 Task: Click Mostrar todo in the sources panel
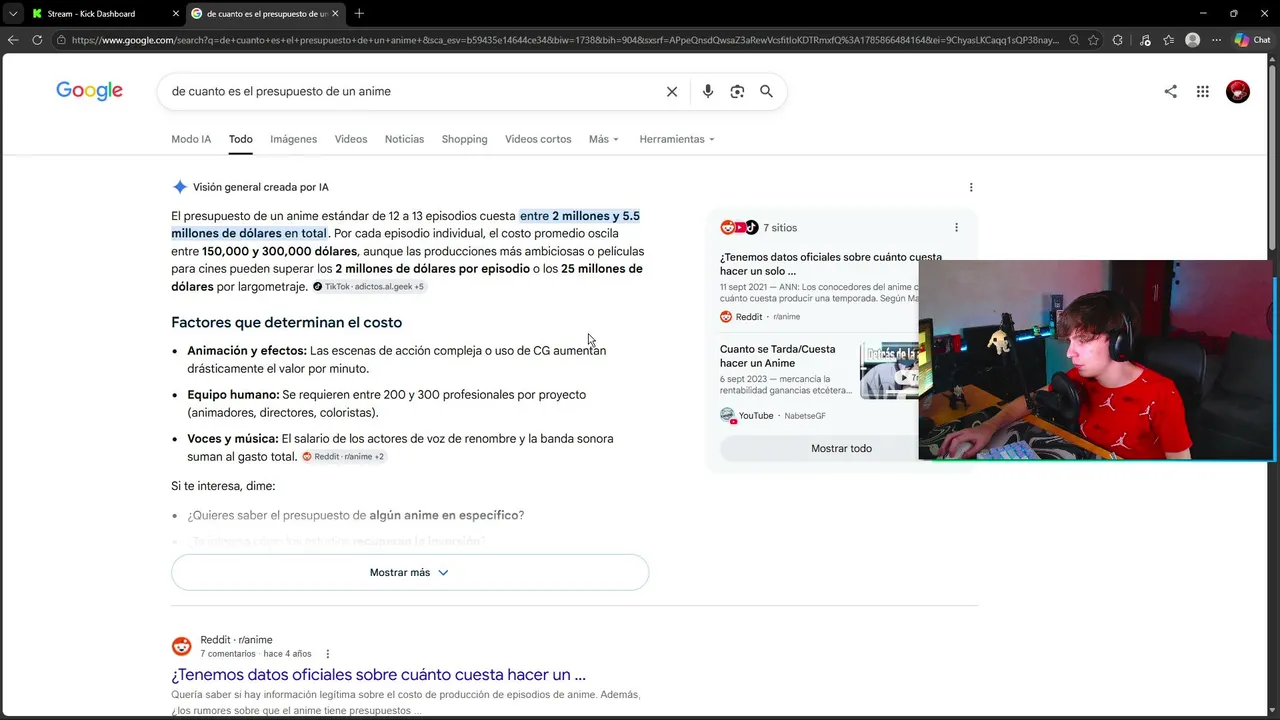tap(841, 448)
